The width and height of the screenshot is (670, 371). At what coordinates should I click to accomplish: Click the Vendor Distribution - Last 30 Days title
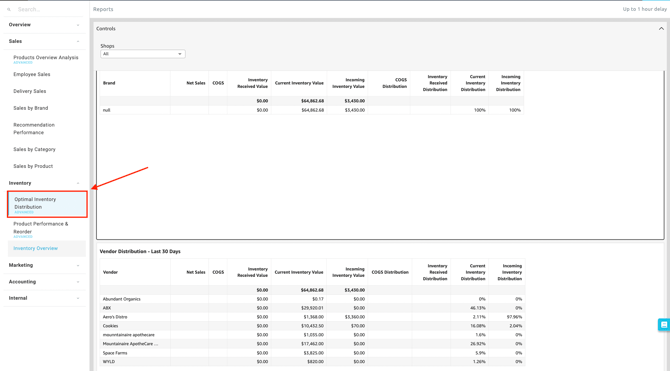(140, 251)
